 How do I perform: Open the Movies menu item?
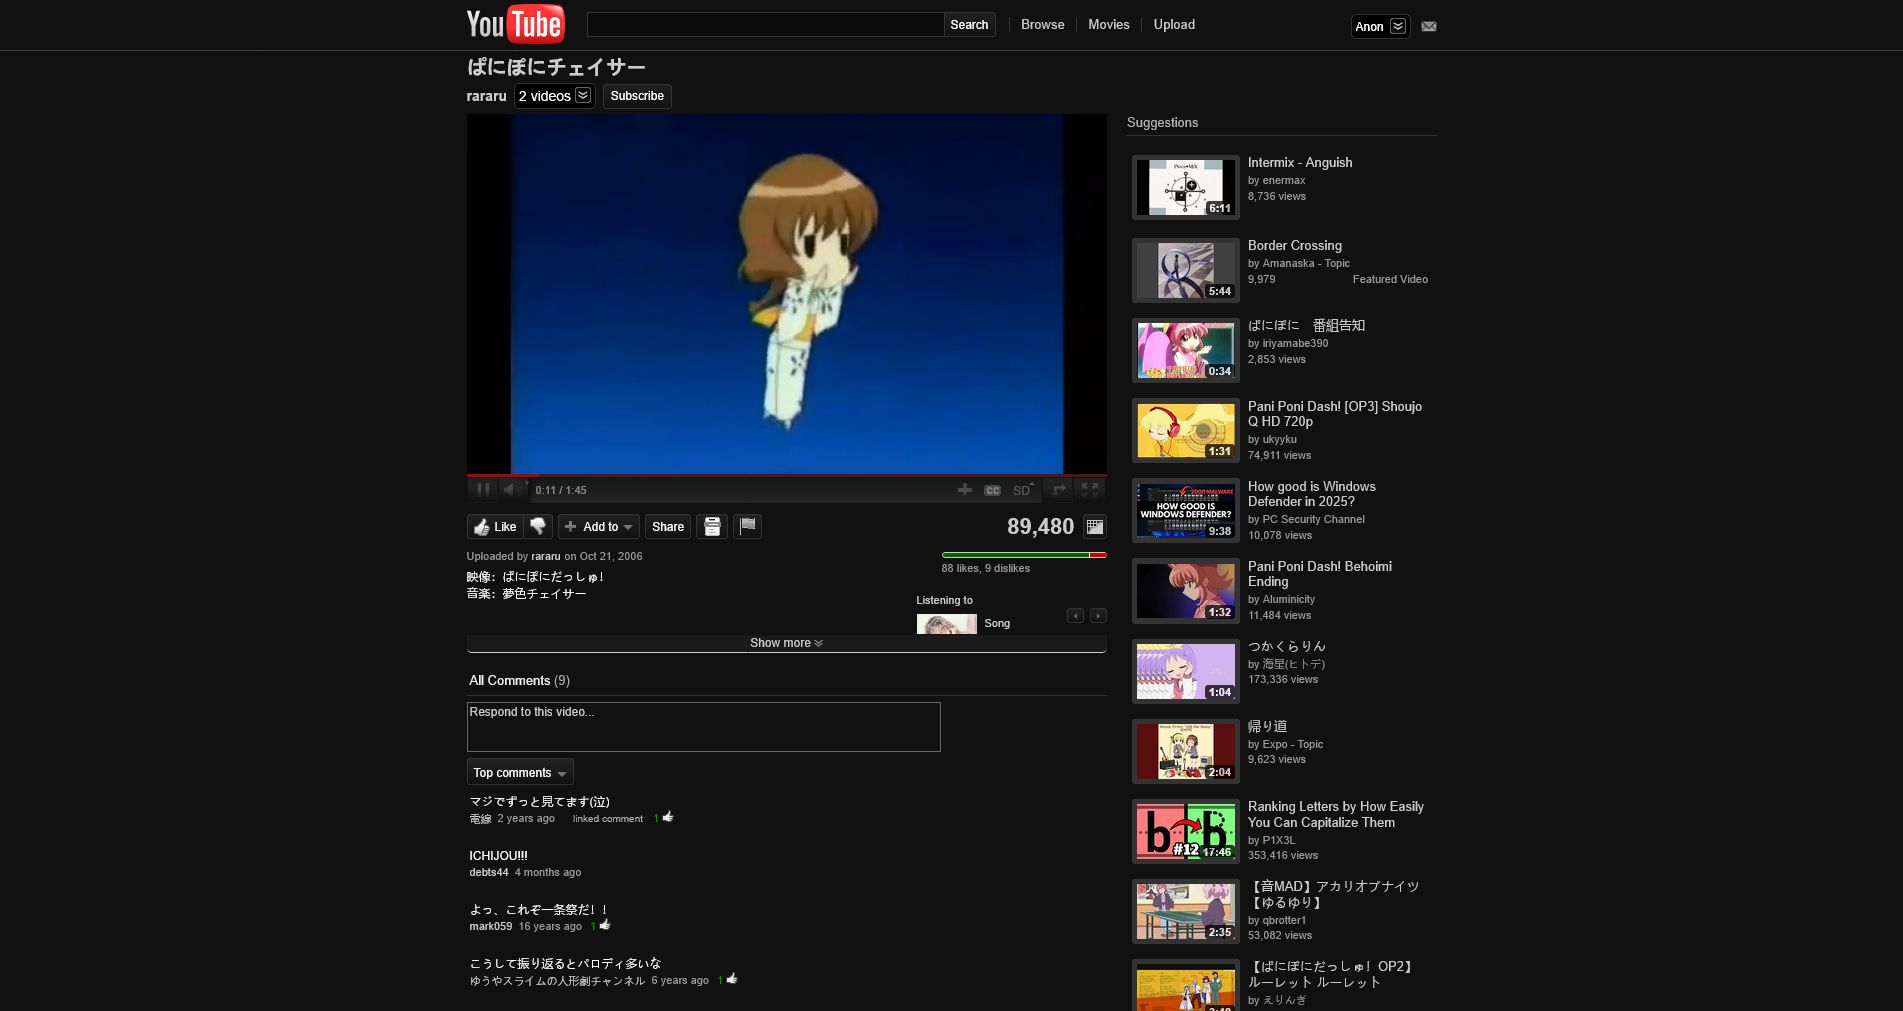[x=1108, y=24]
